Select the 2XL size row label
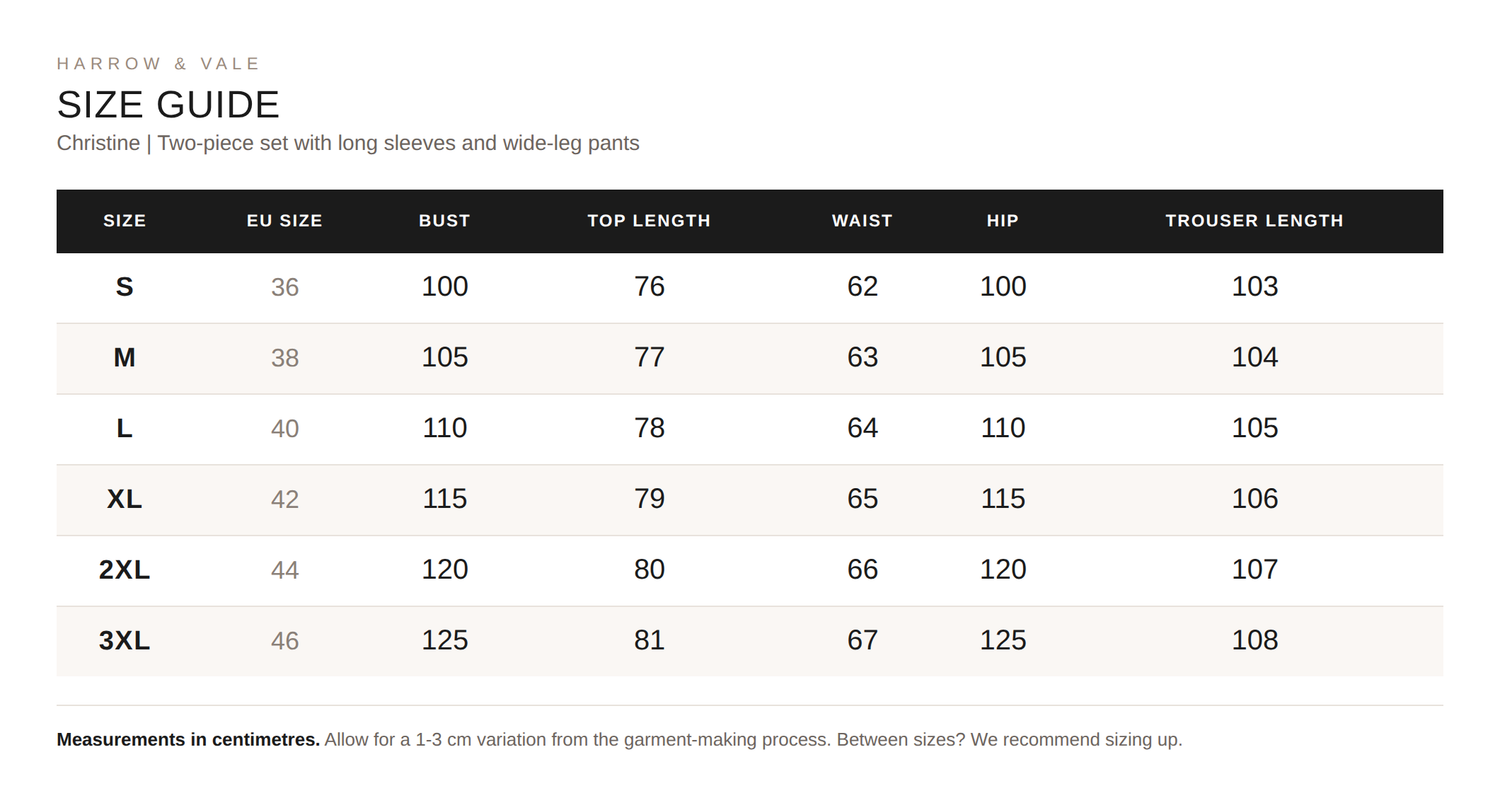 [125, 570]
